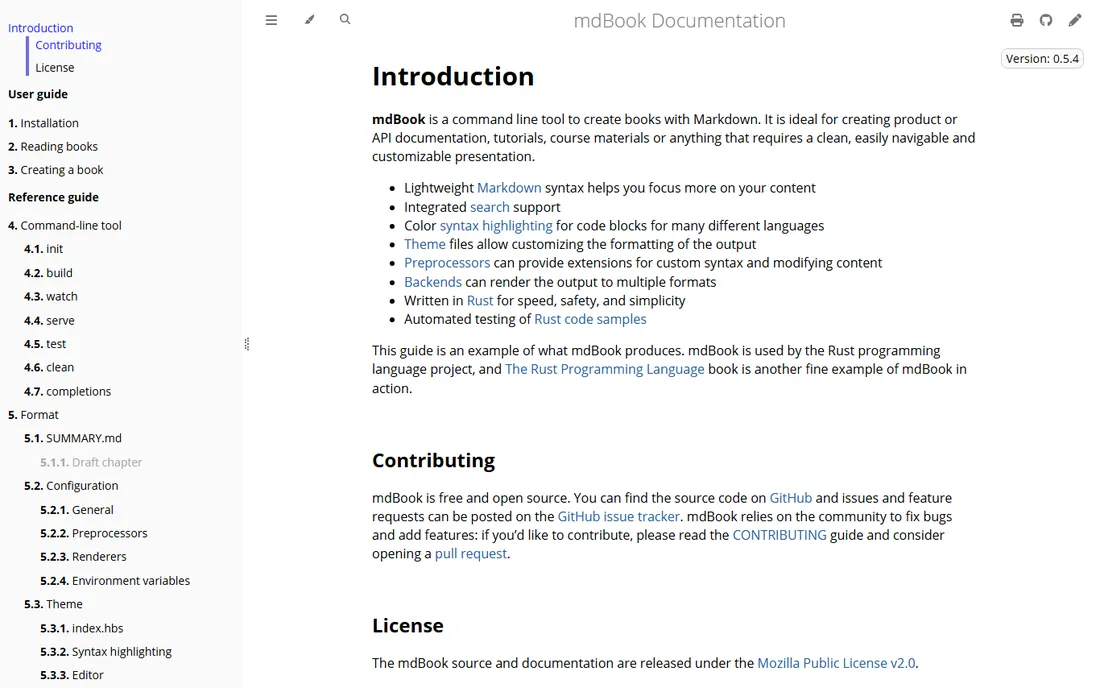
Task: Click the Contributing section heading
Action: tap(434, 461)
